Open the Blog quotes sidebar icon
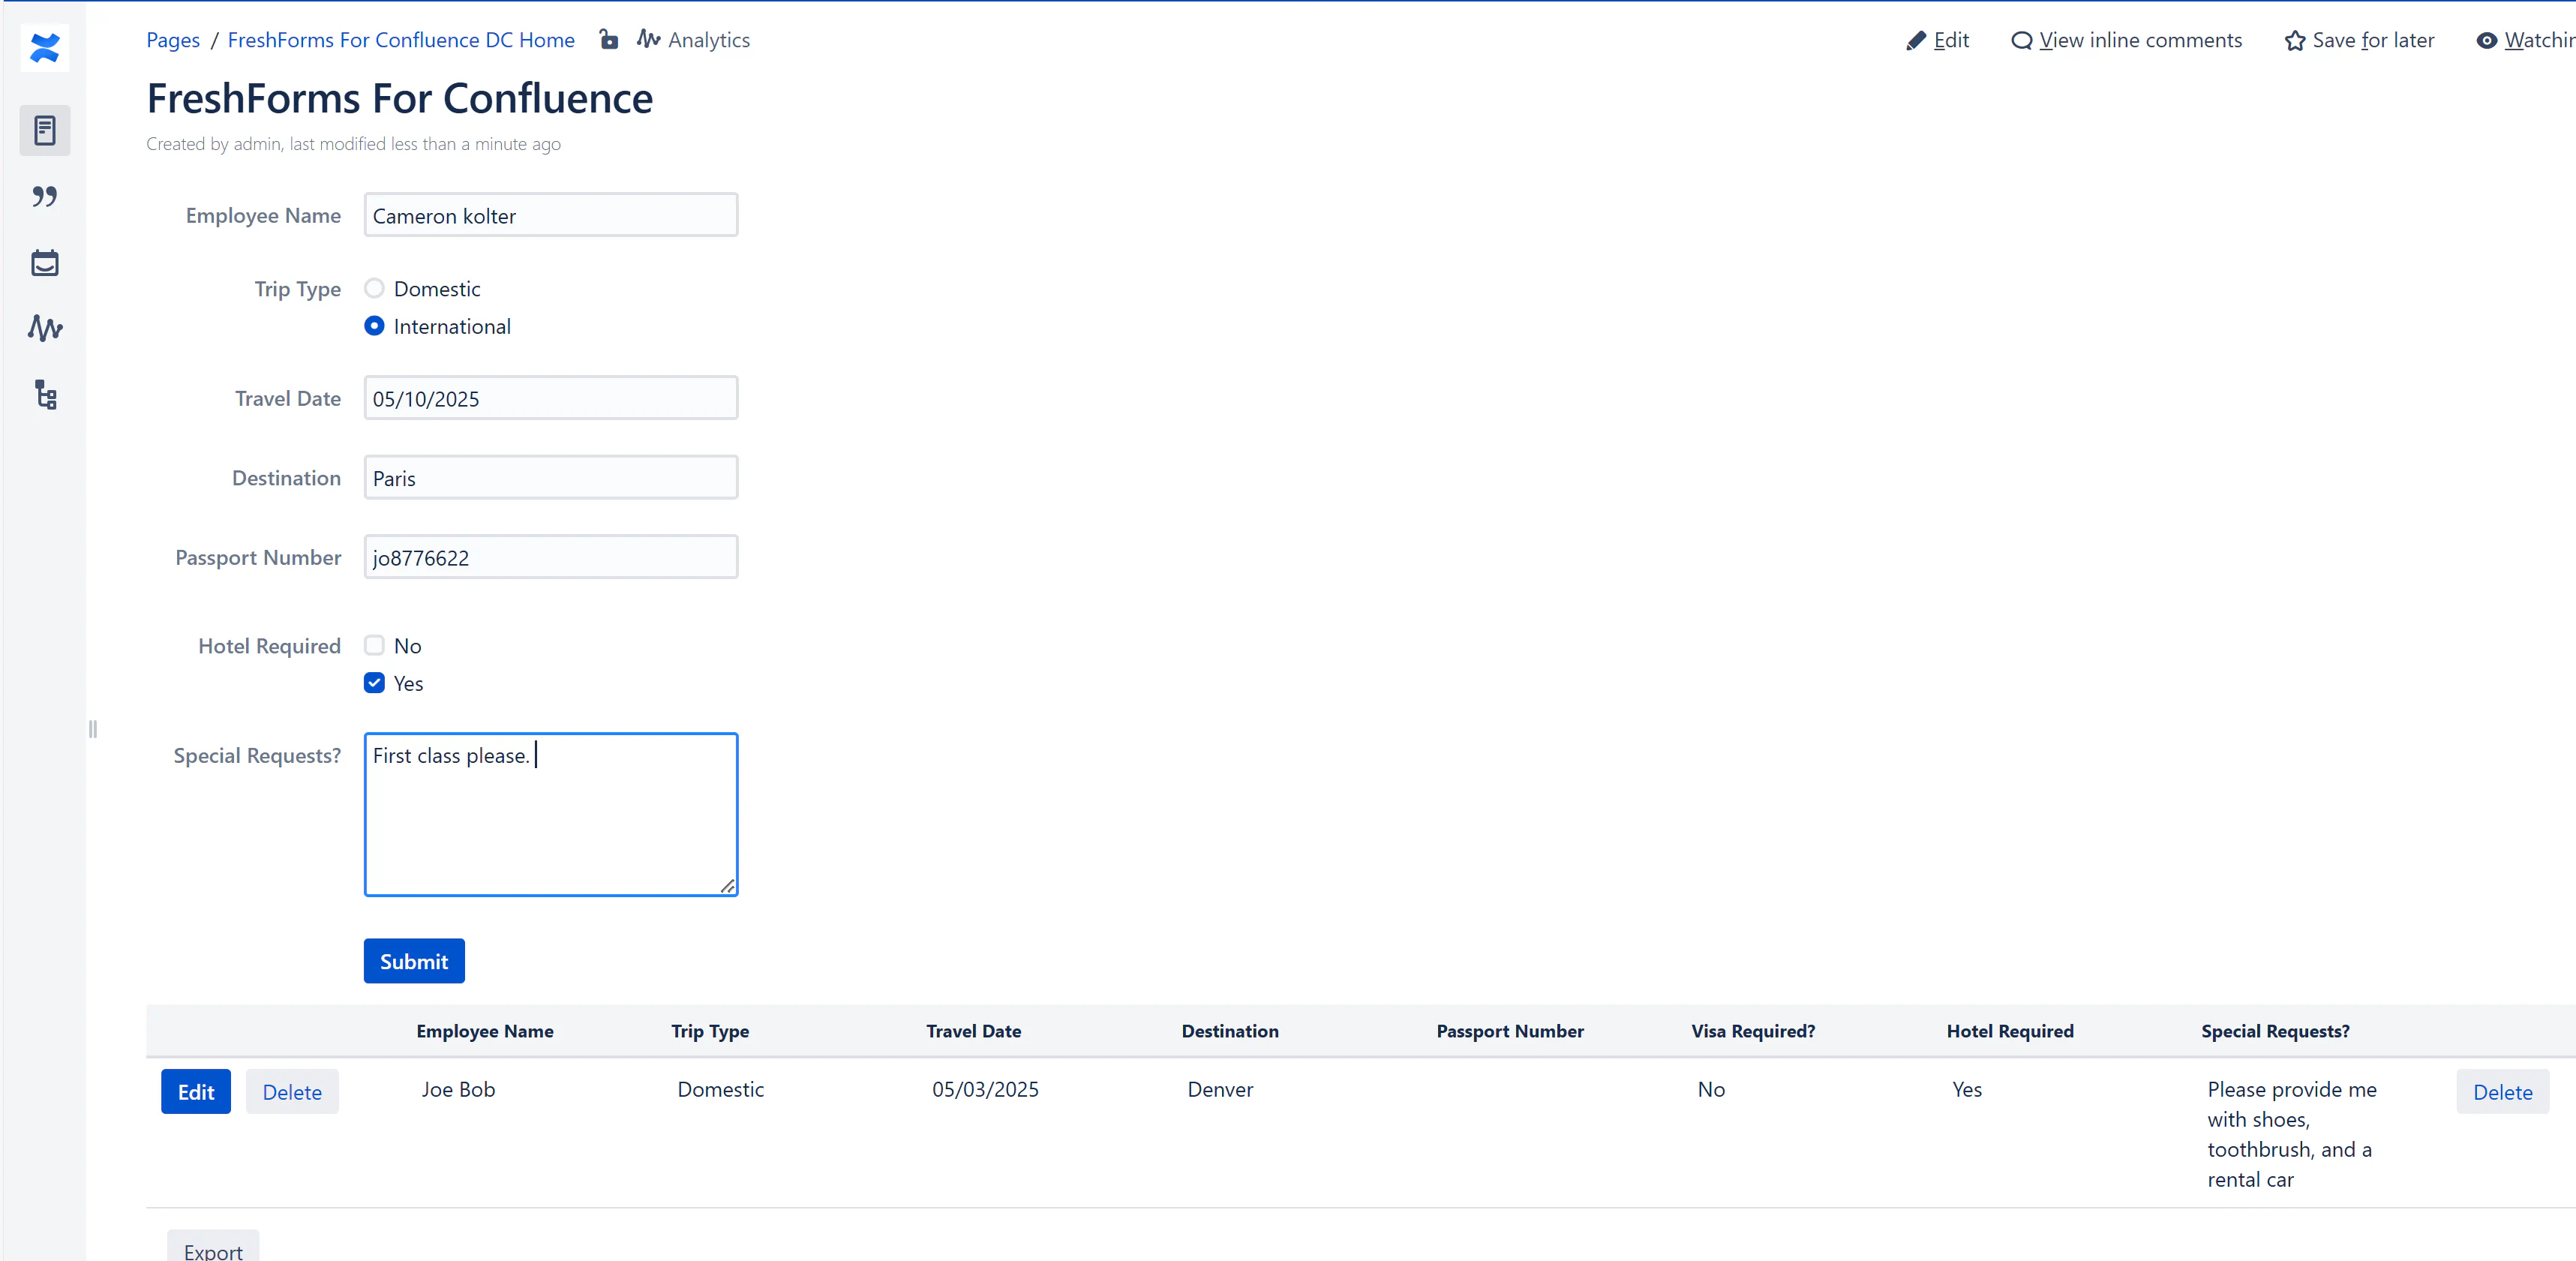This screenshot has height=1261, width=2576. (44, 196)
